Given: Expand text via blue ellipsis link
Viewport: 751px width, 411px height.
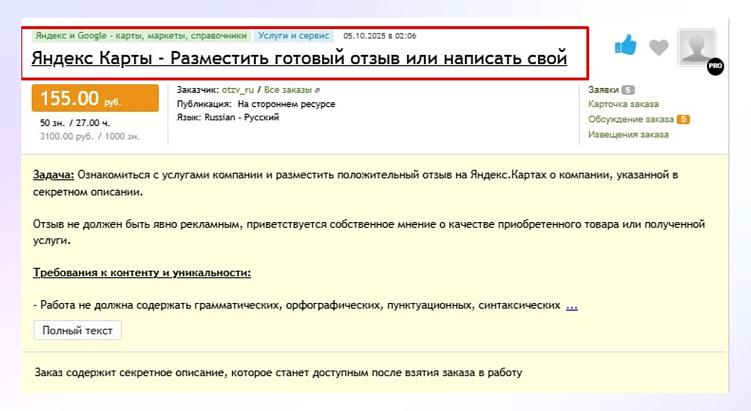Looking at the screenshot, I should click(x=571, y=306).
